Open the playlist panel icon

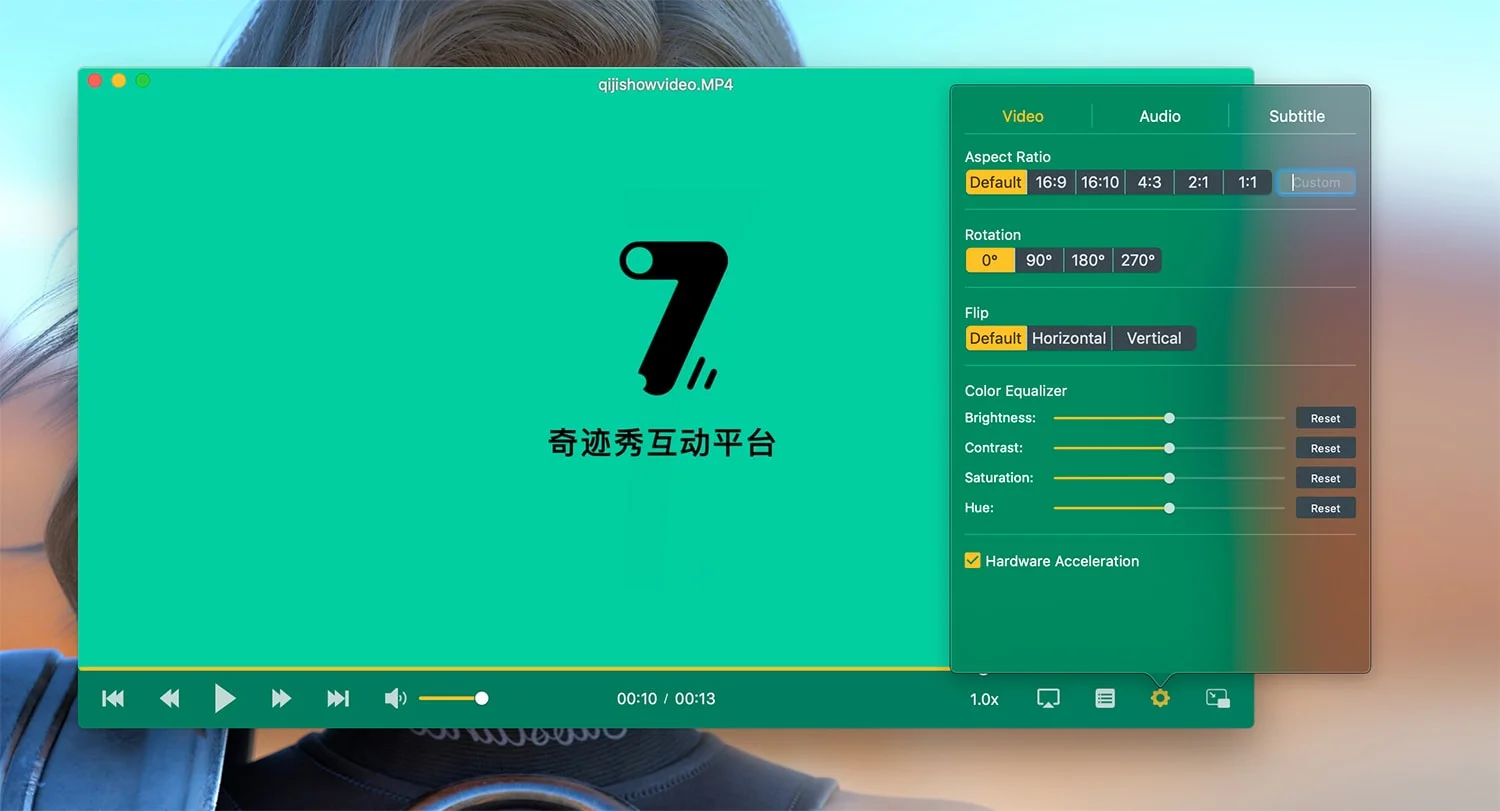tap(1104, 698)
